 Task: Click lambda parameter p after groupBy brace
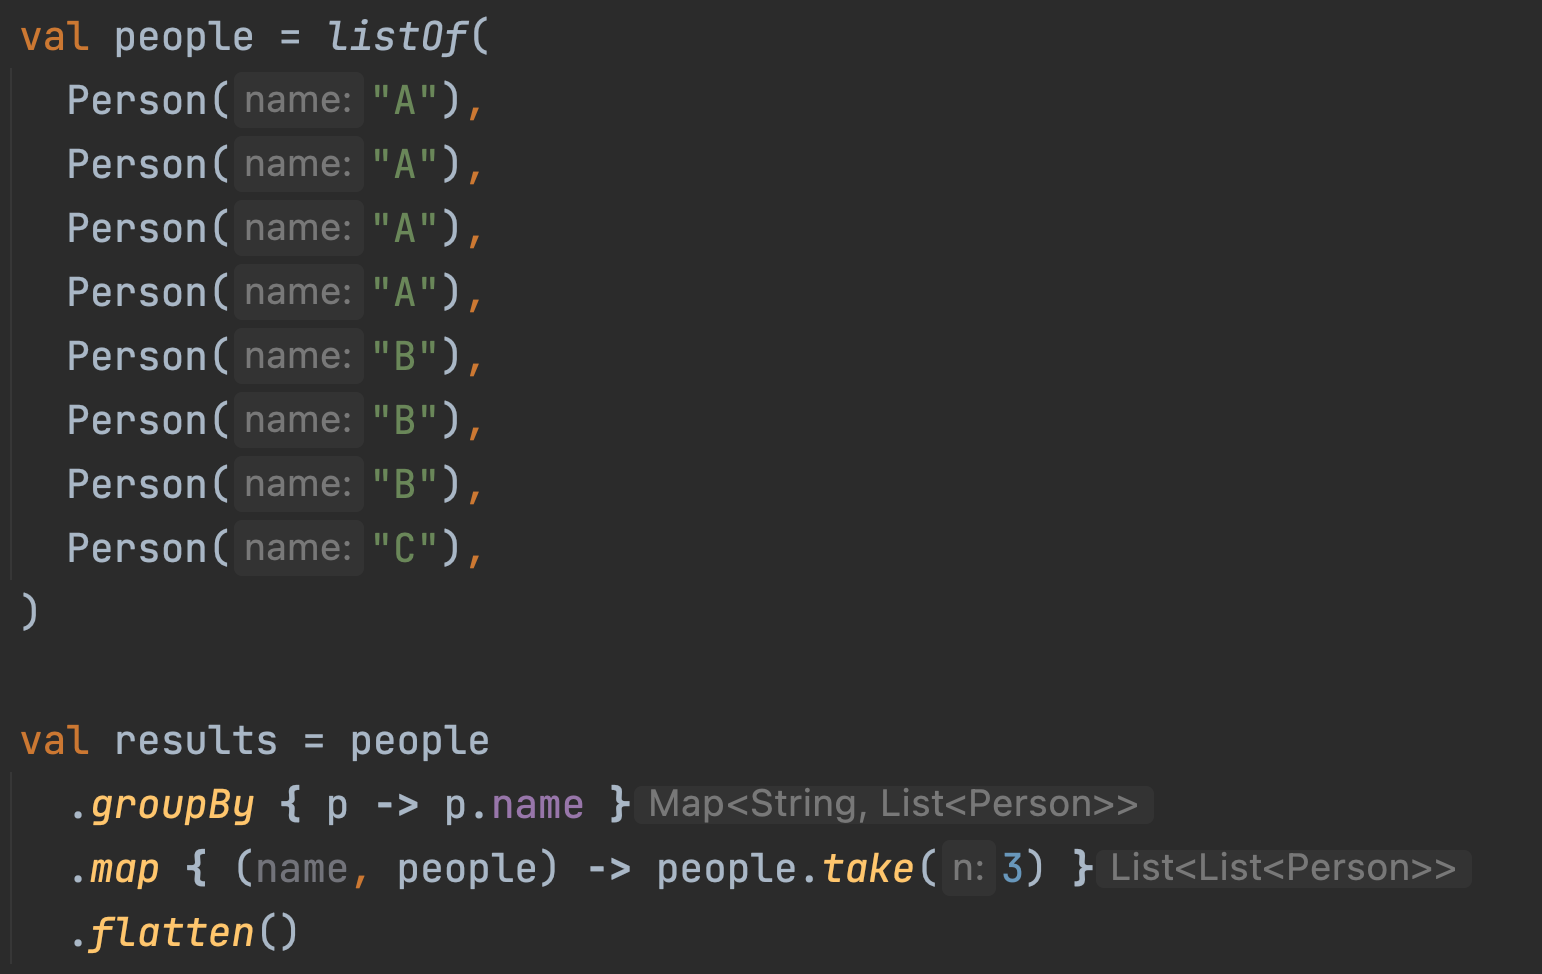[x=337, y=805]
